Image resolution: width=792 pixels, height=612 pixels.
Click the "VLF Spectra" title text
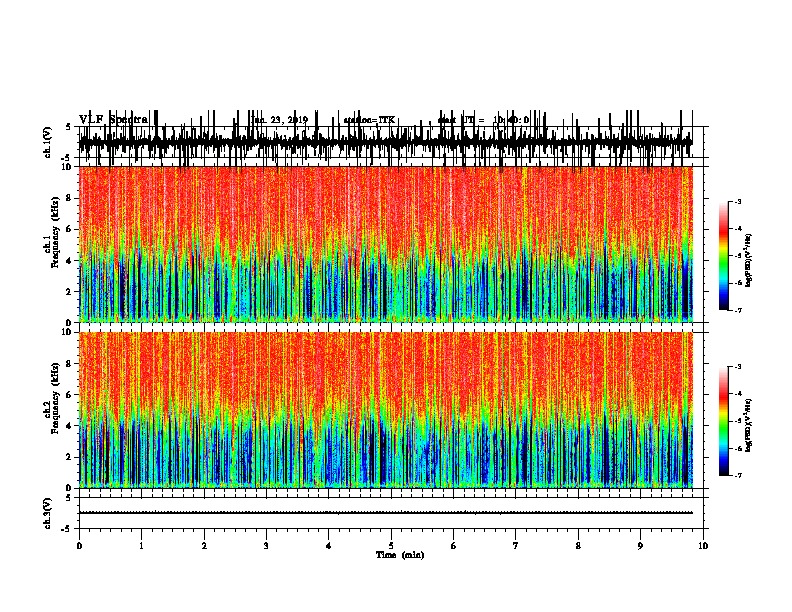coord(114,120)
